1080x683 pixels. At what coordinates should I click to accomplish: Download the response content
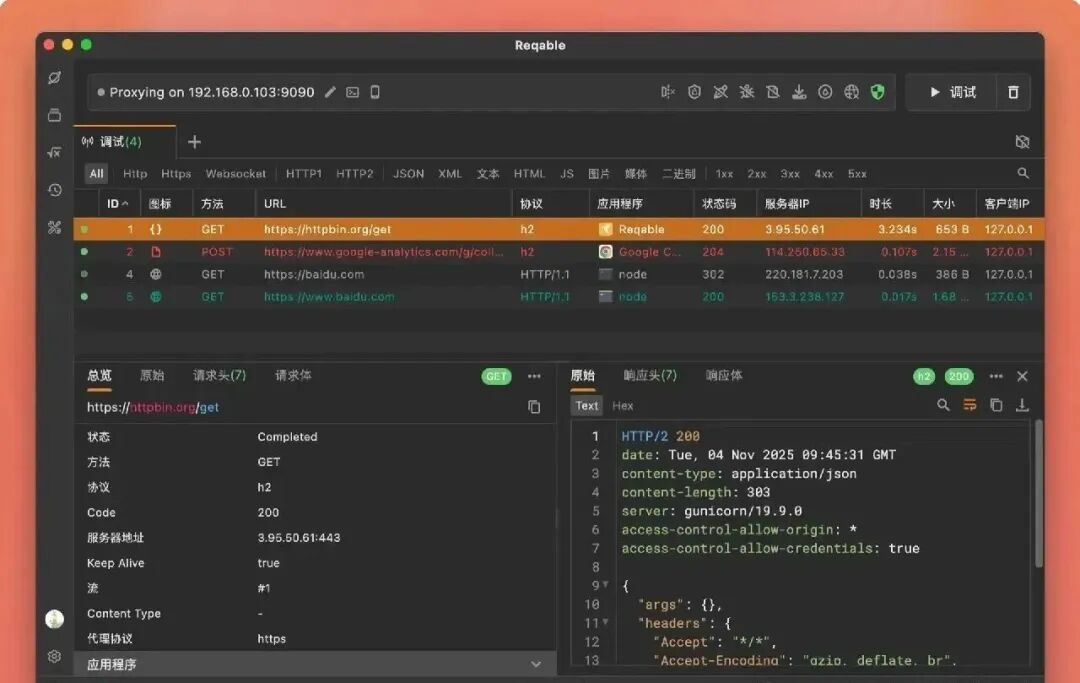pos(1022,406)
